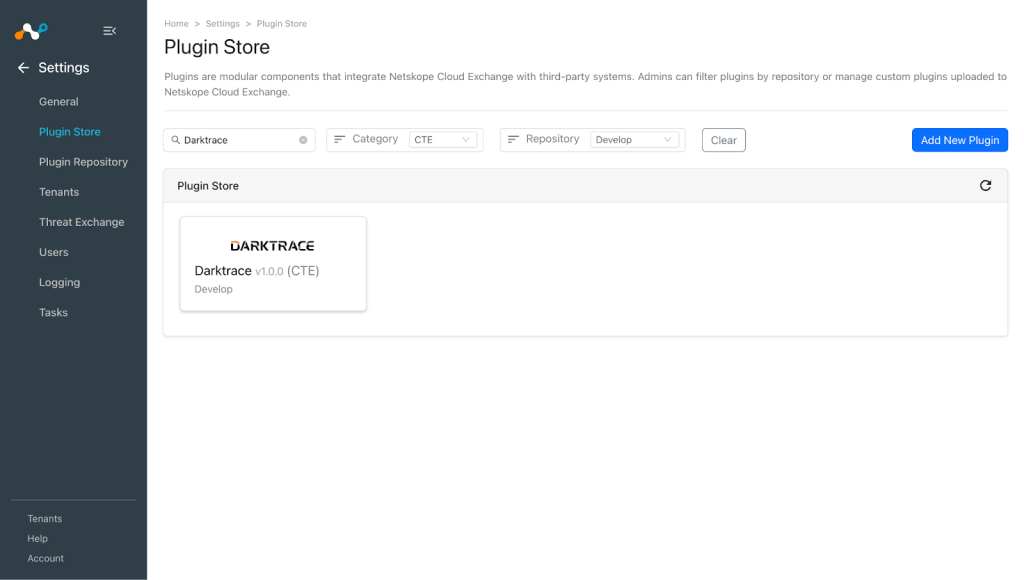Open Plugin Repository settings

[84, 162]
